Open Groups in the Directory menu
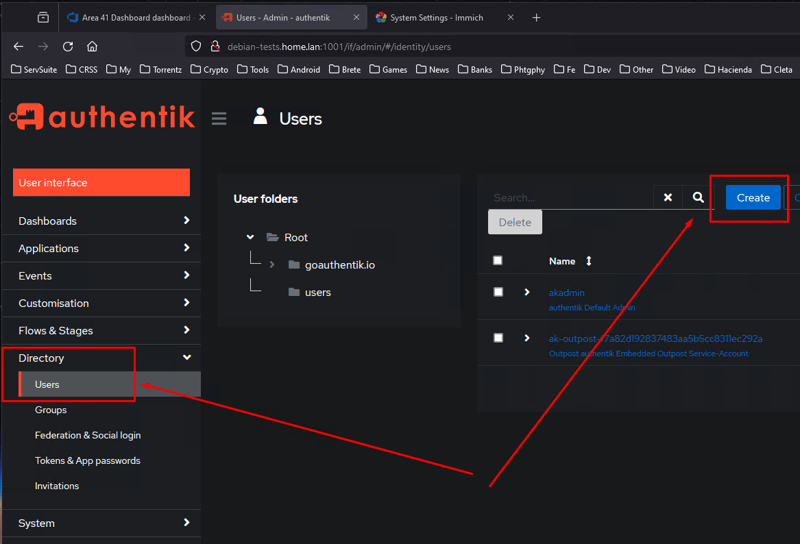The width and height of the screenshot is (800, 544). tap(51, 410)
